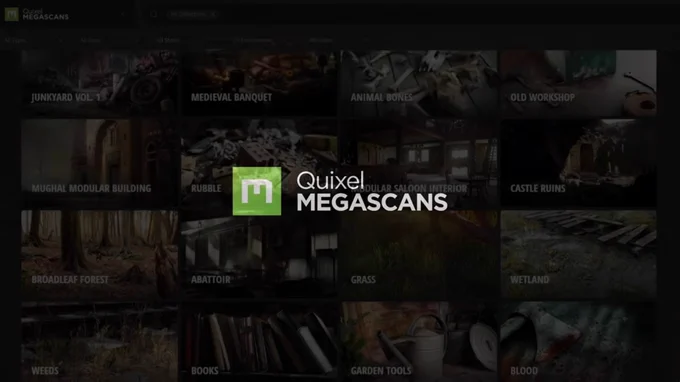The height and width of the screenshot is (382, 680).
Task: Choose the Castle Ruins collection
Action: pos(578,163)
